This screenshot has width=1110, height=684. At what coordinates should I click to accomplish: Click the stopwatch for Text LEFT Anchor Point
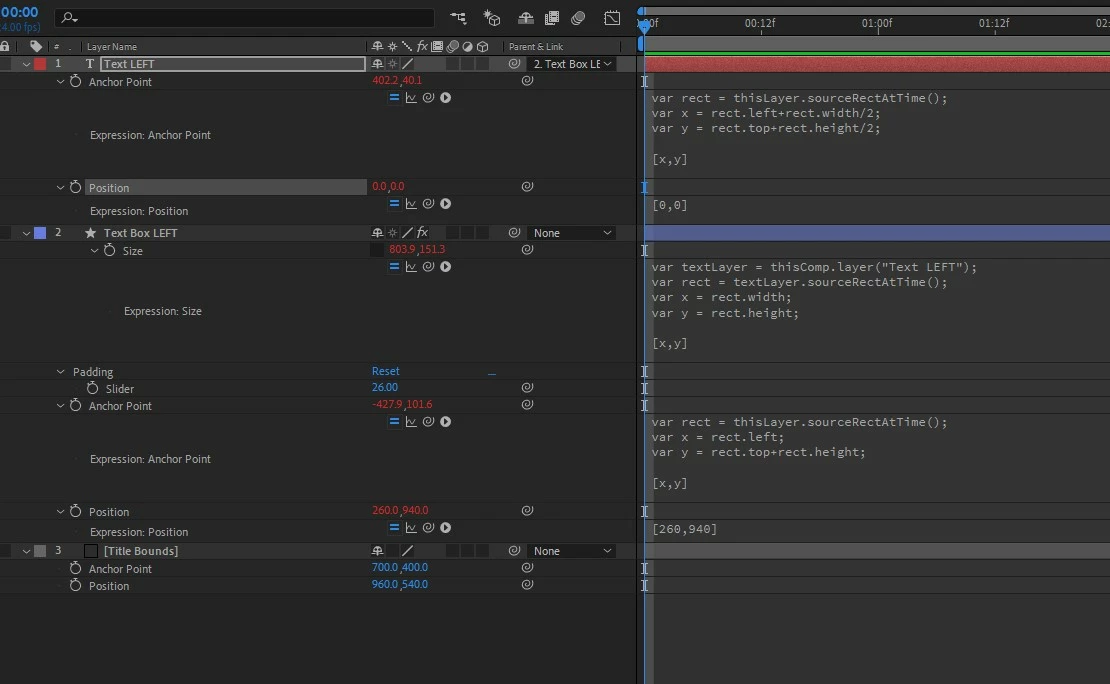[x=76, y=81]
